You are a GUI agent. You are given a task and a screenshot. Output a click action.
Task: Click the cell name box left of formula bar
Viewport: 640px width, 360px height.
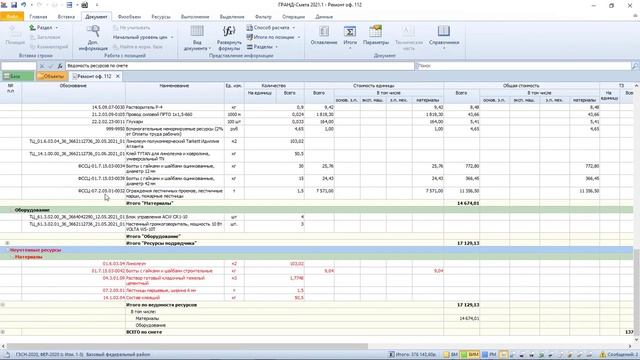(x=18, y=66)
